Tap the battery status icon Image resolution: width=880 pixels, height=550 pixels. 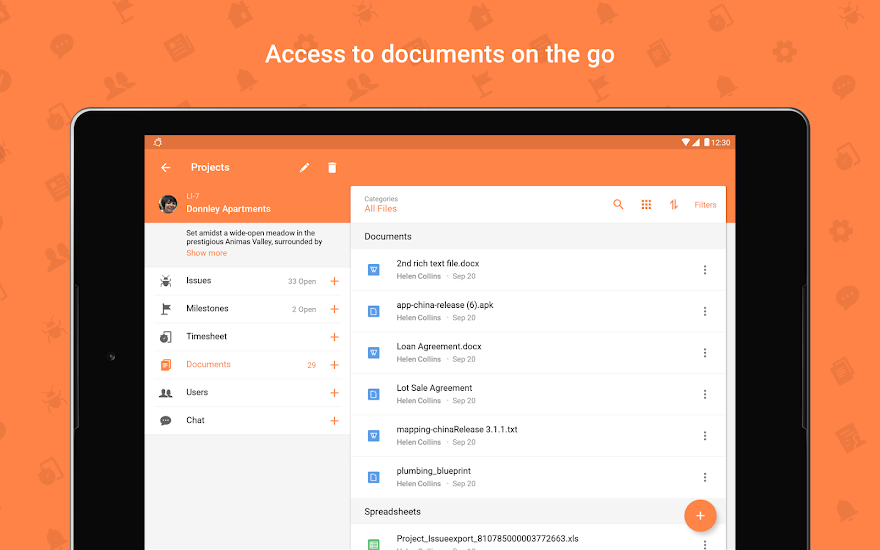[707, 143]
